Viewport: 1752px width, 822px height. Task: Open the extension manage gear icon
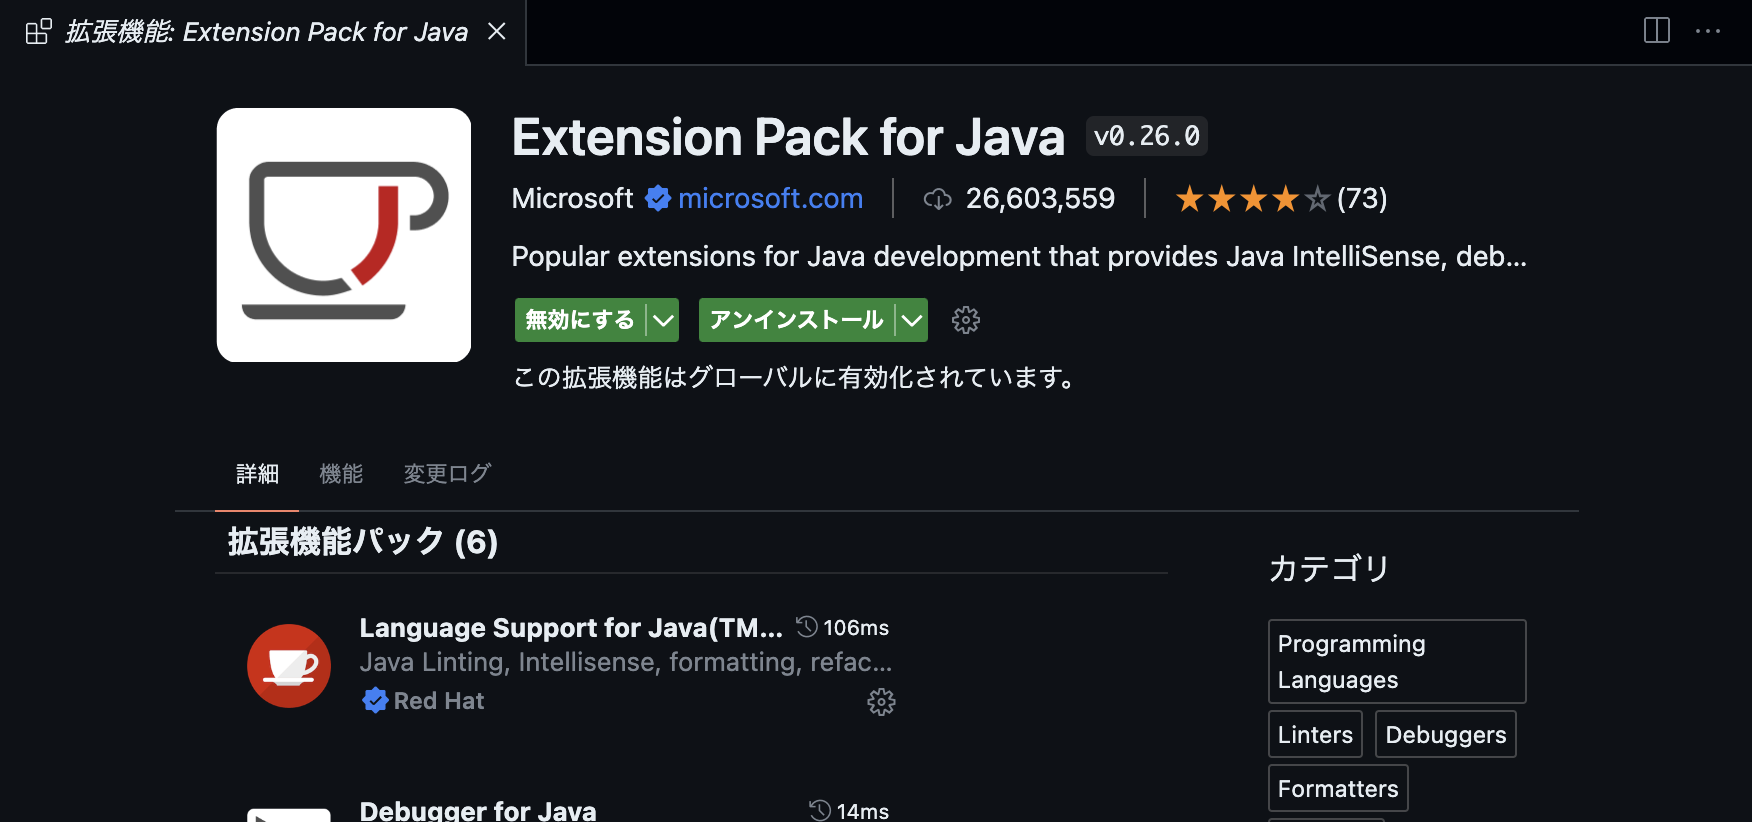click(965, 320)
